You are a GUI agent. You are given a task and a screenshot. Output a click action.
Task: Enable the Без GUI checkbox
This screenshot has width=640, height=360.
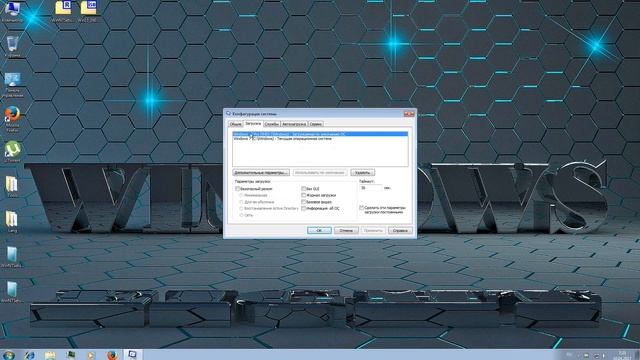coord(304,189)
